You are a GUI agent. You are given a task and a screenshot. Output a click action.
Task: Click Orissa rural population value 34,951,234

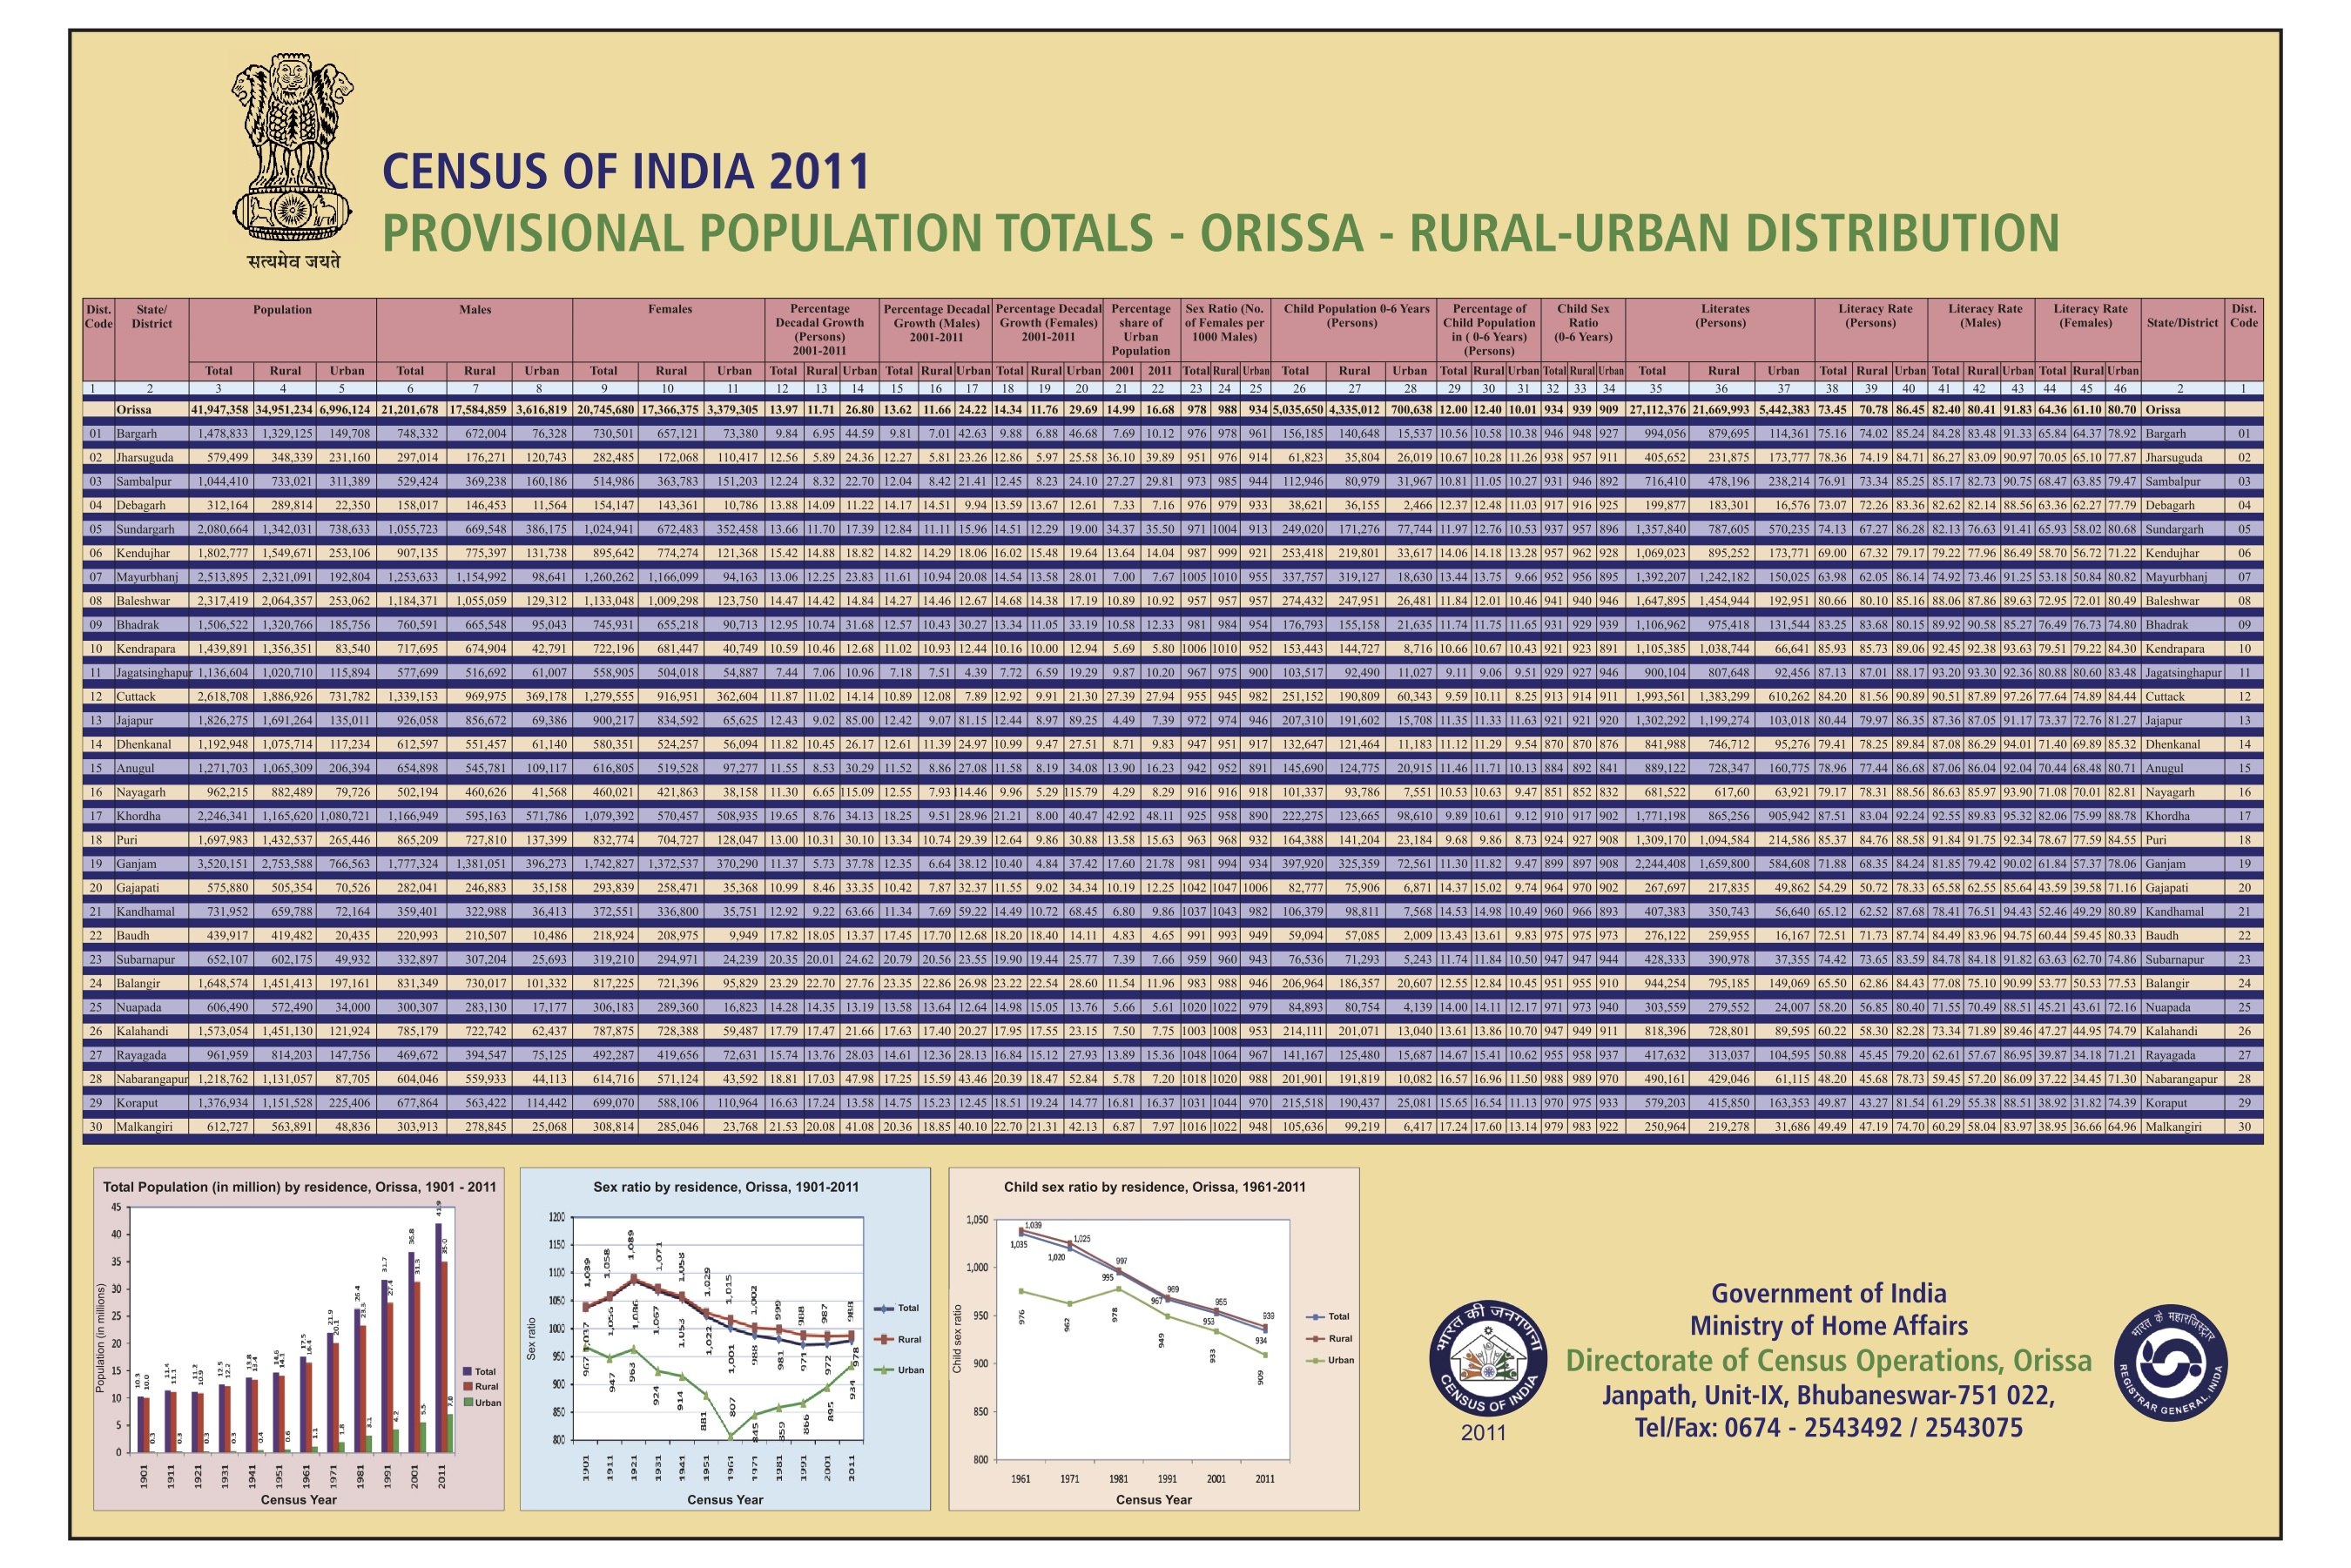[284, 410]
